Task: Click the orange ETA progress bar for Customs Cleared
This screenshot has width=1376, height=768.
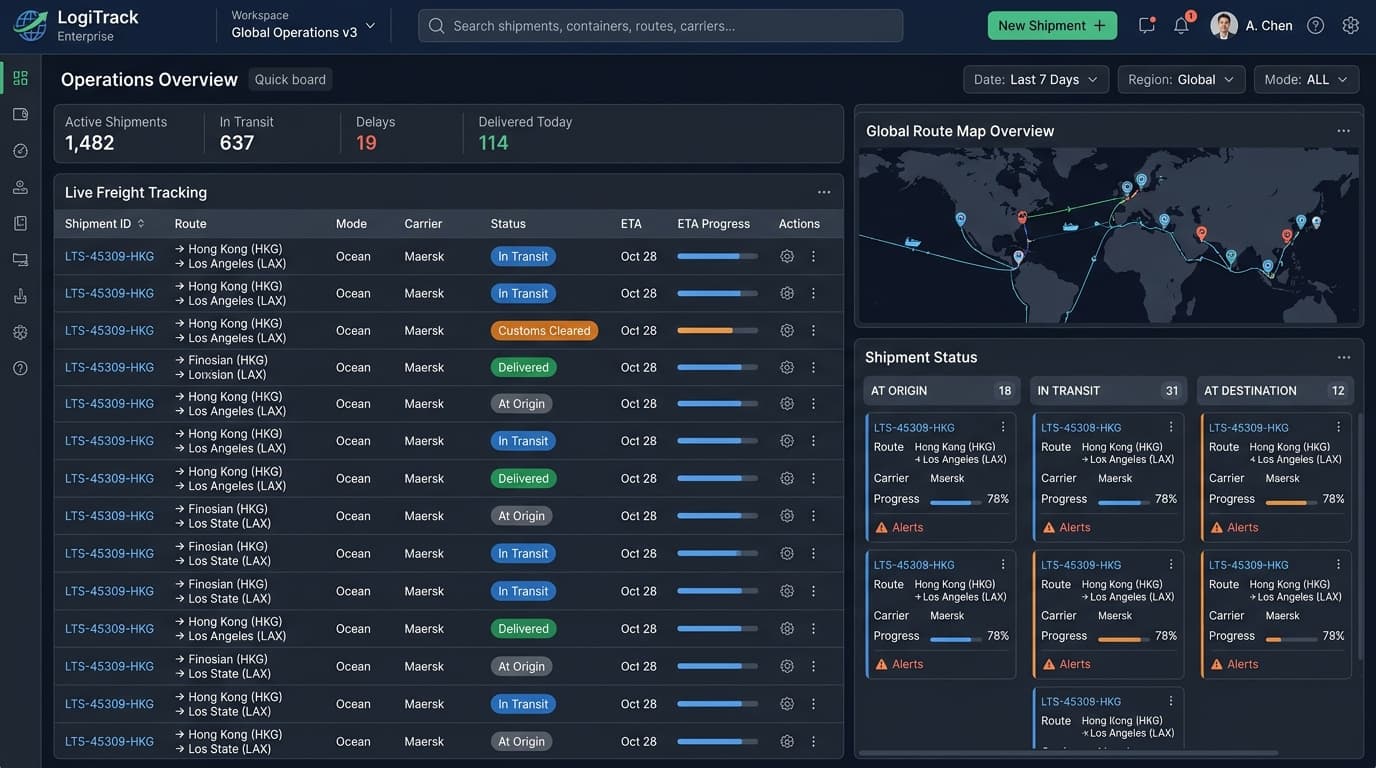Action: [x=717, y=330]
